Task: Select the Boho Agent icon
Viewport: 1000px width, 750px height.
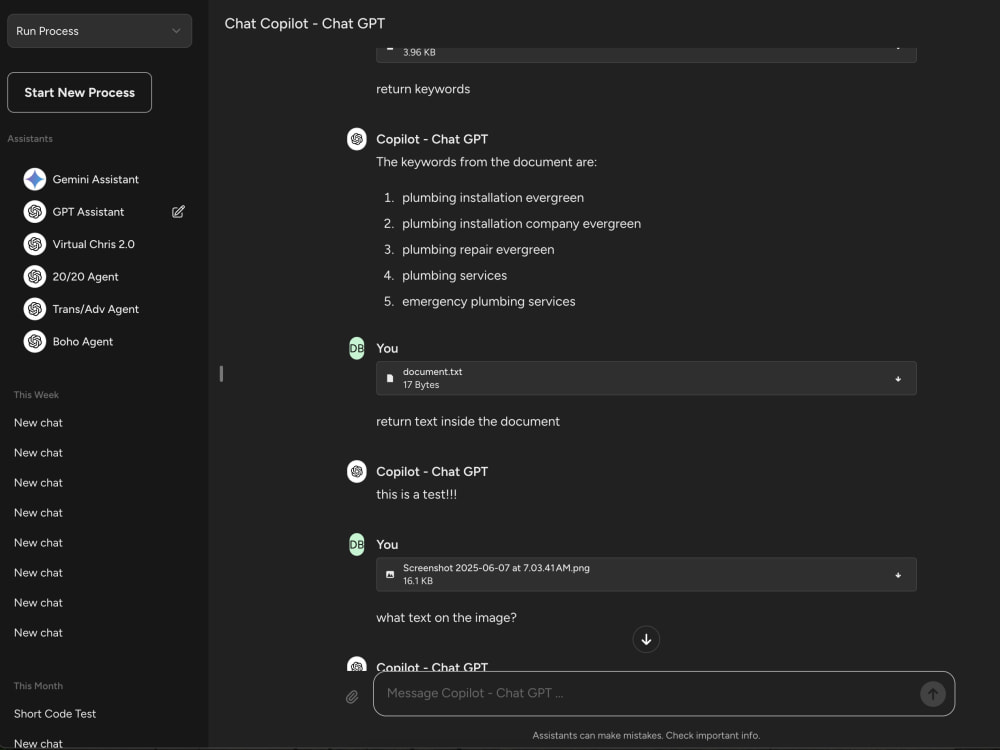Action: point(34,342)
